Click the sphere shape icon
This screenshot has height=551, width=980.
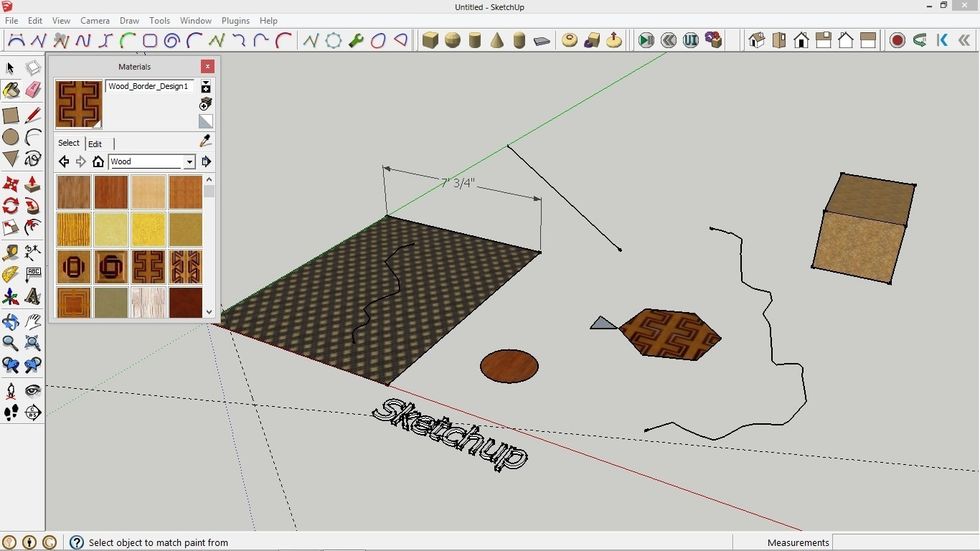452,41
